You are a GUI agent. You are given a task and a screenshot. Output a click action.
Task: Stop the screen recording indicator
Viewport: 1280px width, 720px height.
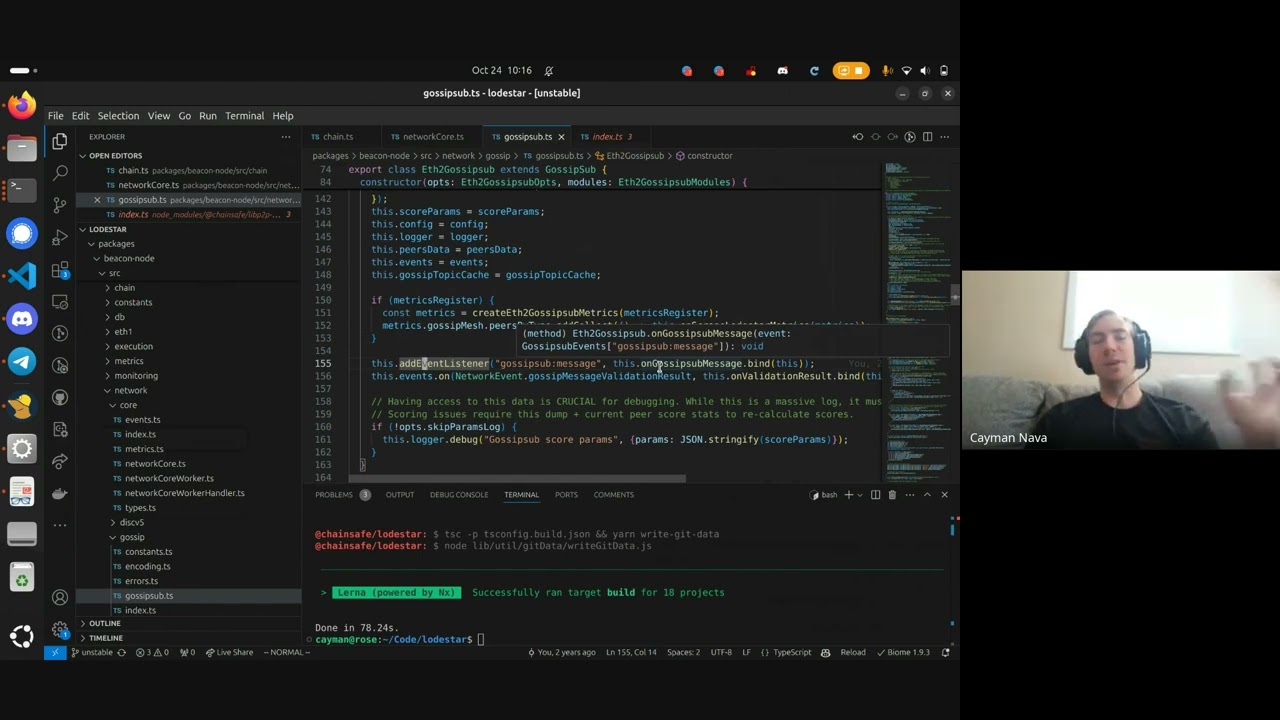pyautogui.click(x=851, y=71)
